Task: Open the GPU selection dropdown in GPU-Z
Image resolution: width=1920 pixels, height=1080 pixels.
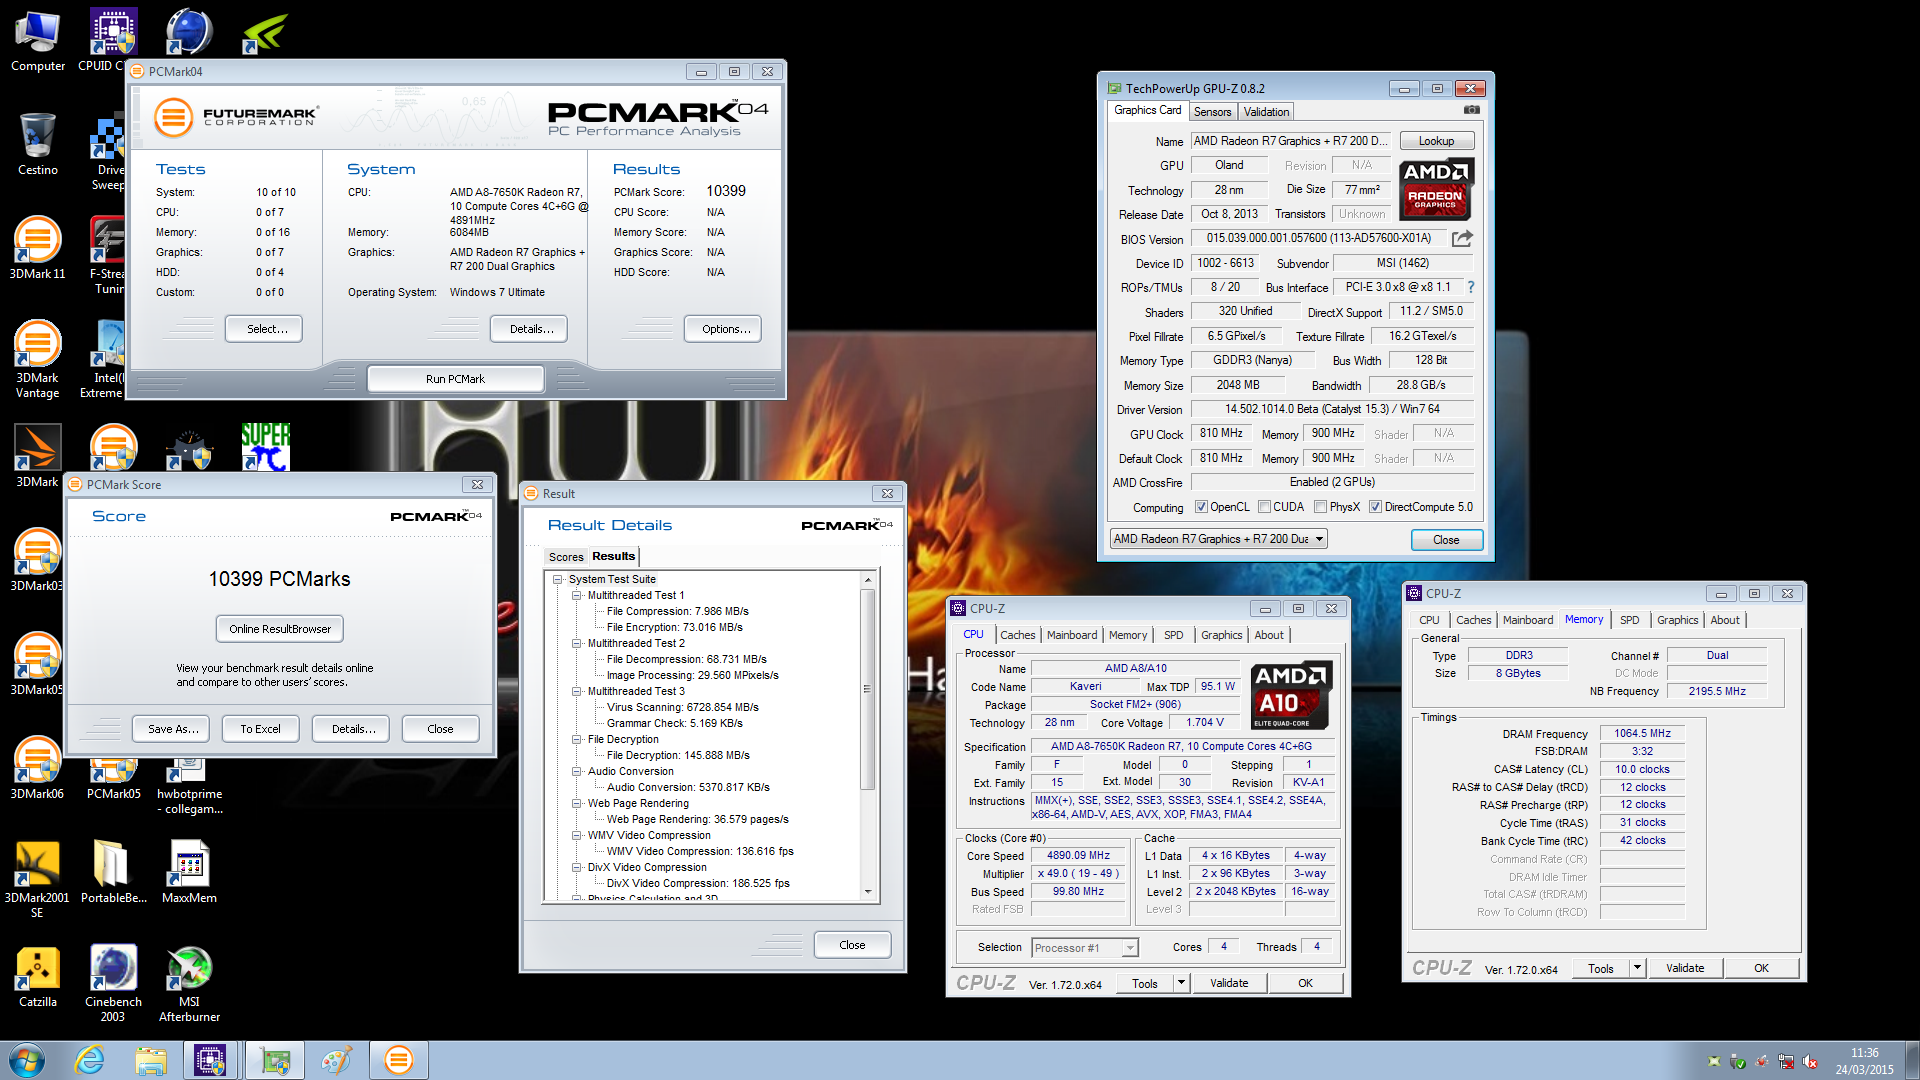Action: pyautogui.click(x=1218, y=539)
